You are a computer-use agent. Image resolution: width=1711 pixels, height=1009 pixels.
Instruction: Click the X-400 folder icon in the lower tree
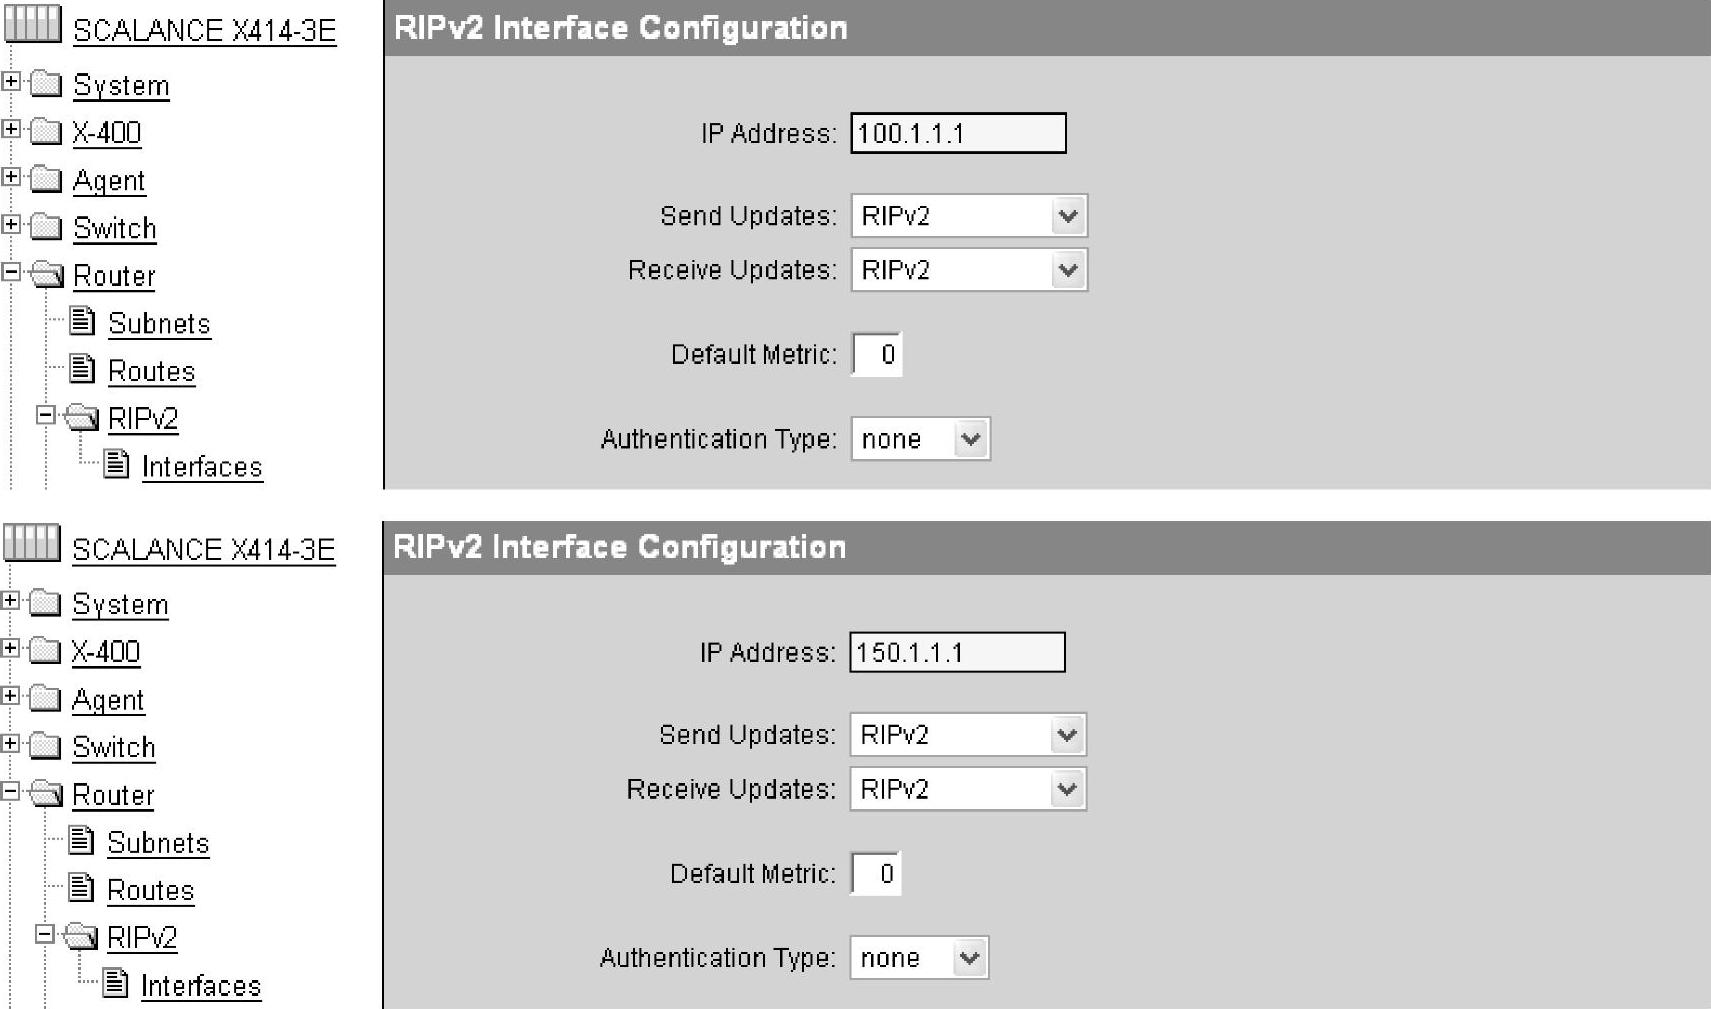tap(45, 651)
